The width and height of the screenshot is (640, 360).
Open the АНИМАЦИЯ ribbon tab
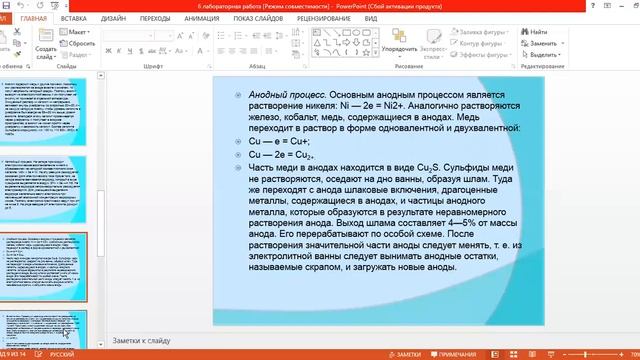coord(202,18)
